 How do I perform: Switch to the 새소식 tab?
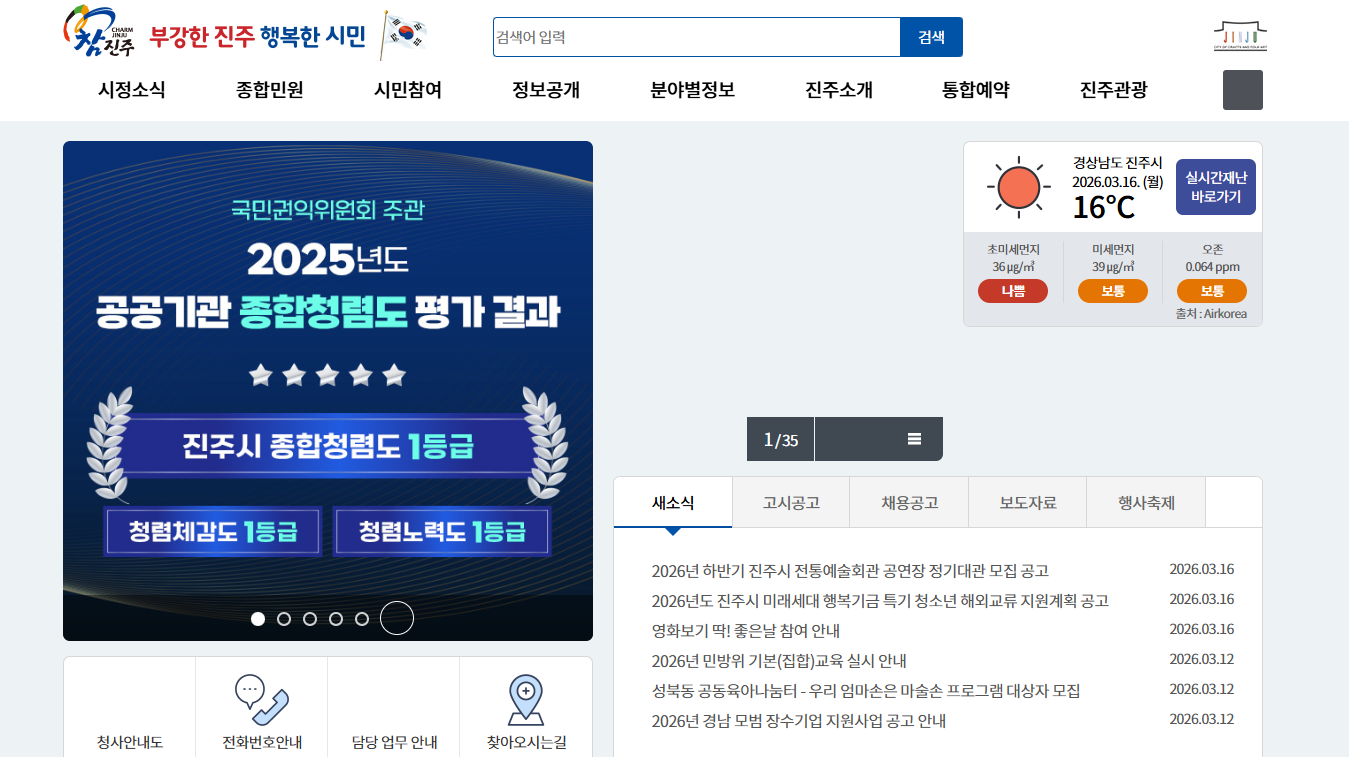pos(673,503)
